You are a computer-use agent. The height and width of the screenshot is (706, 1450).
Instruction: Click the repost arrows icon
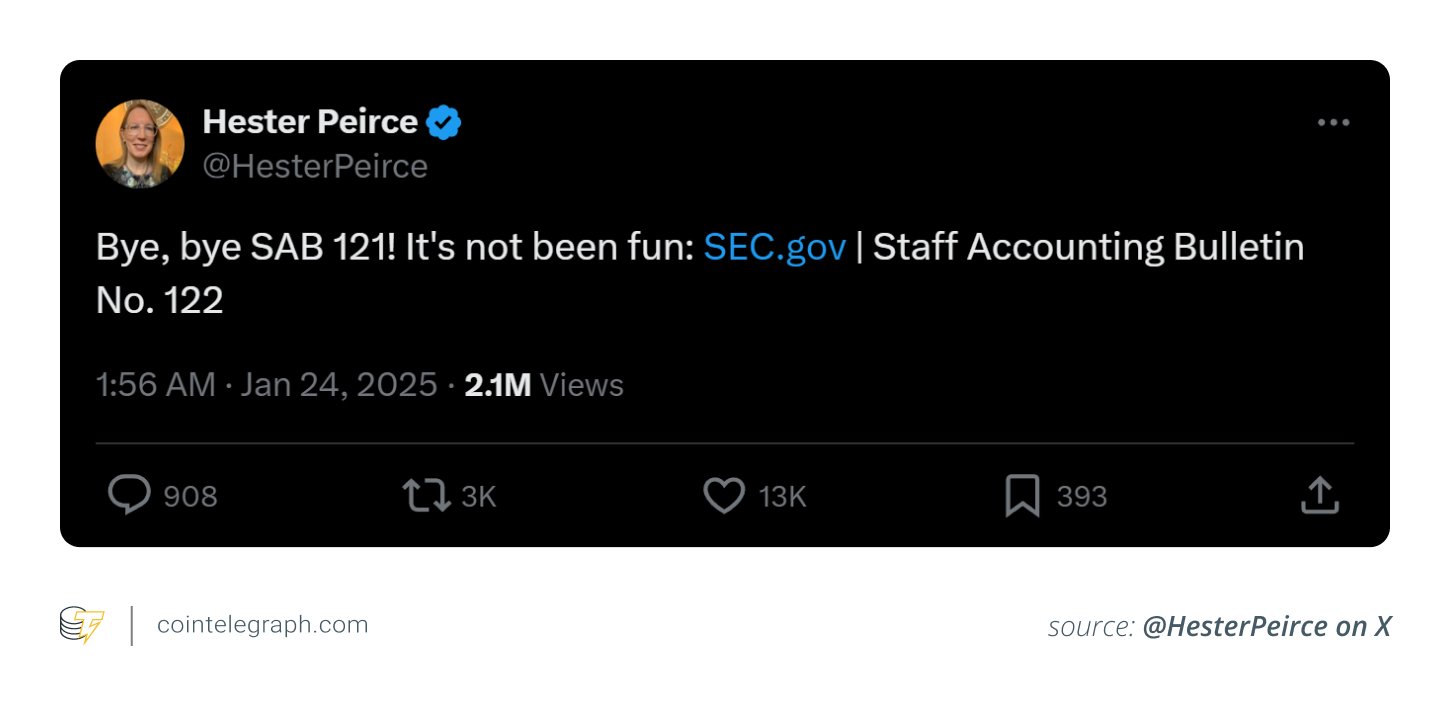click(426, 495)
